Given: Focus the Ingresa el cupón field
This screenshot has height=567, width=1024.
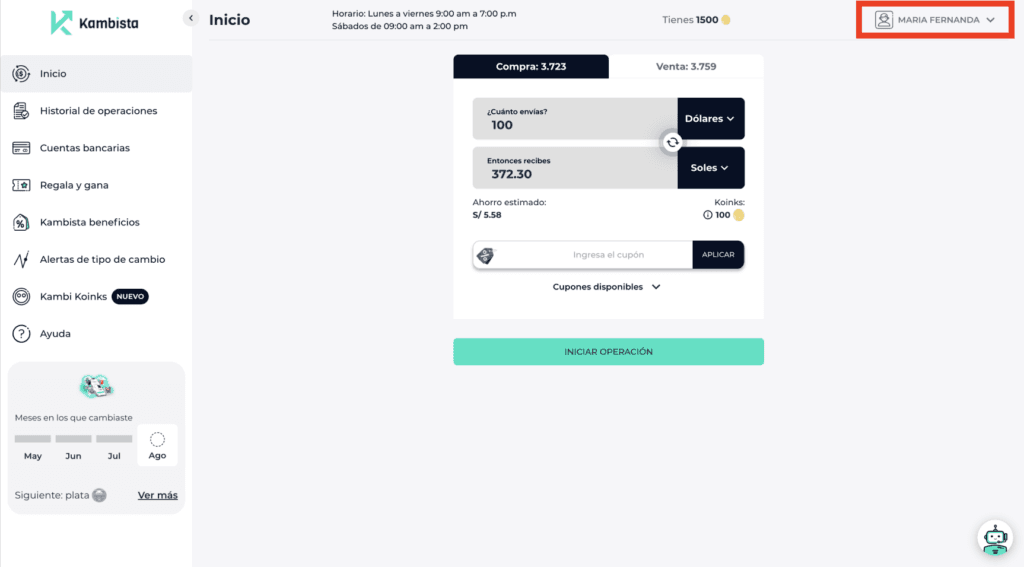Looking at the screenshot, I should [608, 255].
